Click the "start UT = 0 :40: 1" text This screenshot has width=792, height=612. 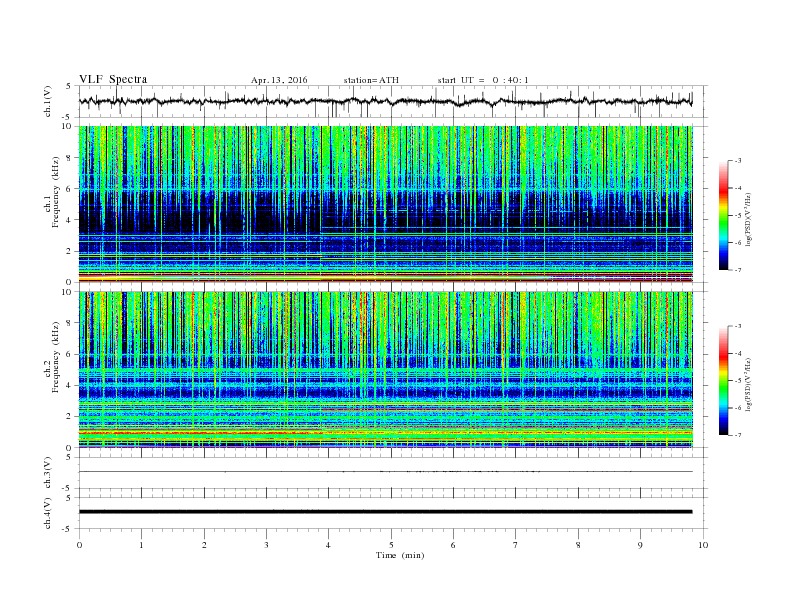[483, 80]
